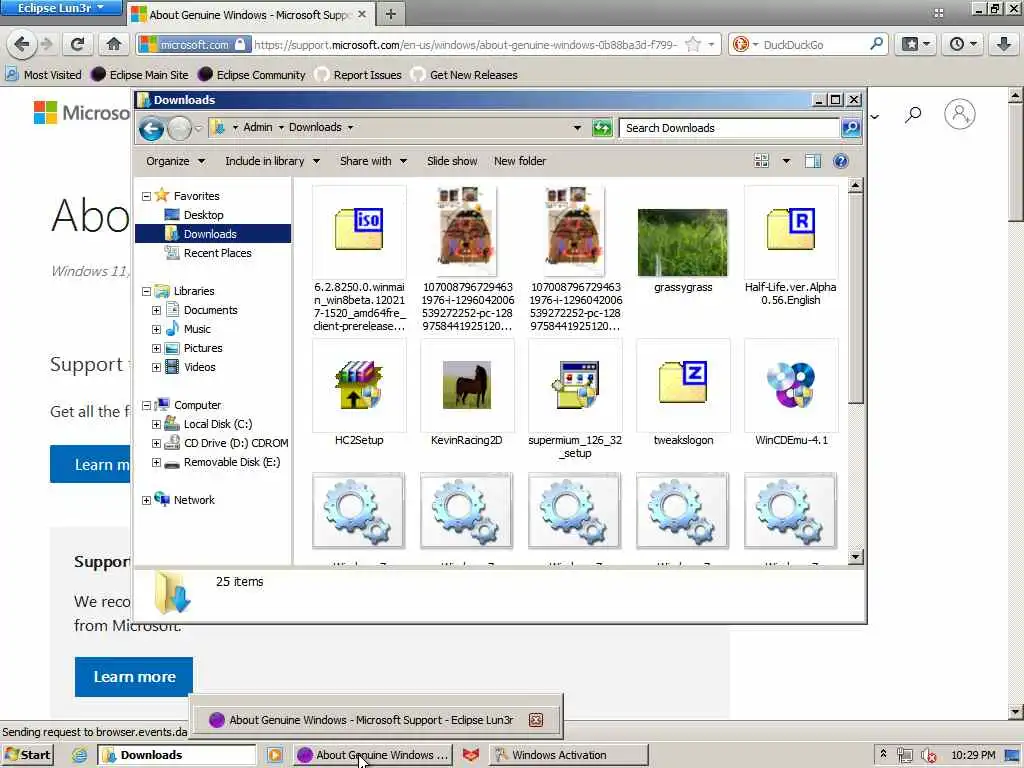This screenshot has width=1024, height=768.
Task: Switch to Windows Activation taskbar button
Action: (x=569, y=755)
